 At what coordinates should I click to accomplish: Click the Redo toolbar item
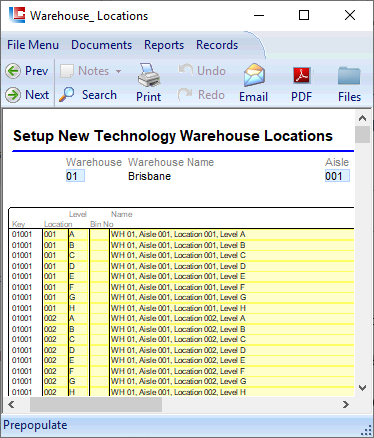coord(201,95)
